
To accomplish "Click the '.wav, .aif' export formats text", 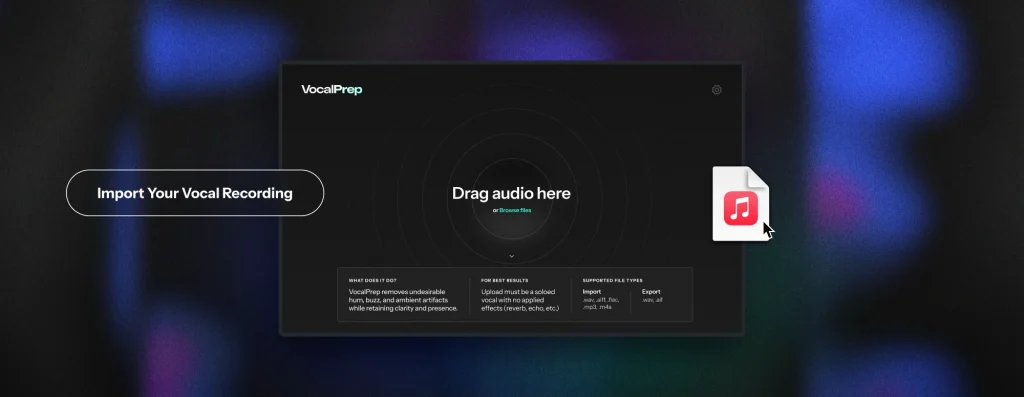I will tap(652, 300).
